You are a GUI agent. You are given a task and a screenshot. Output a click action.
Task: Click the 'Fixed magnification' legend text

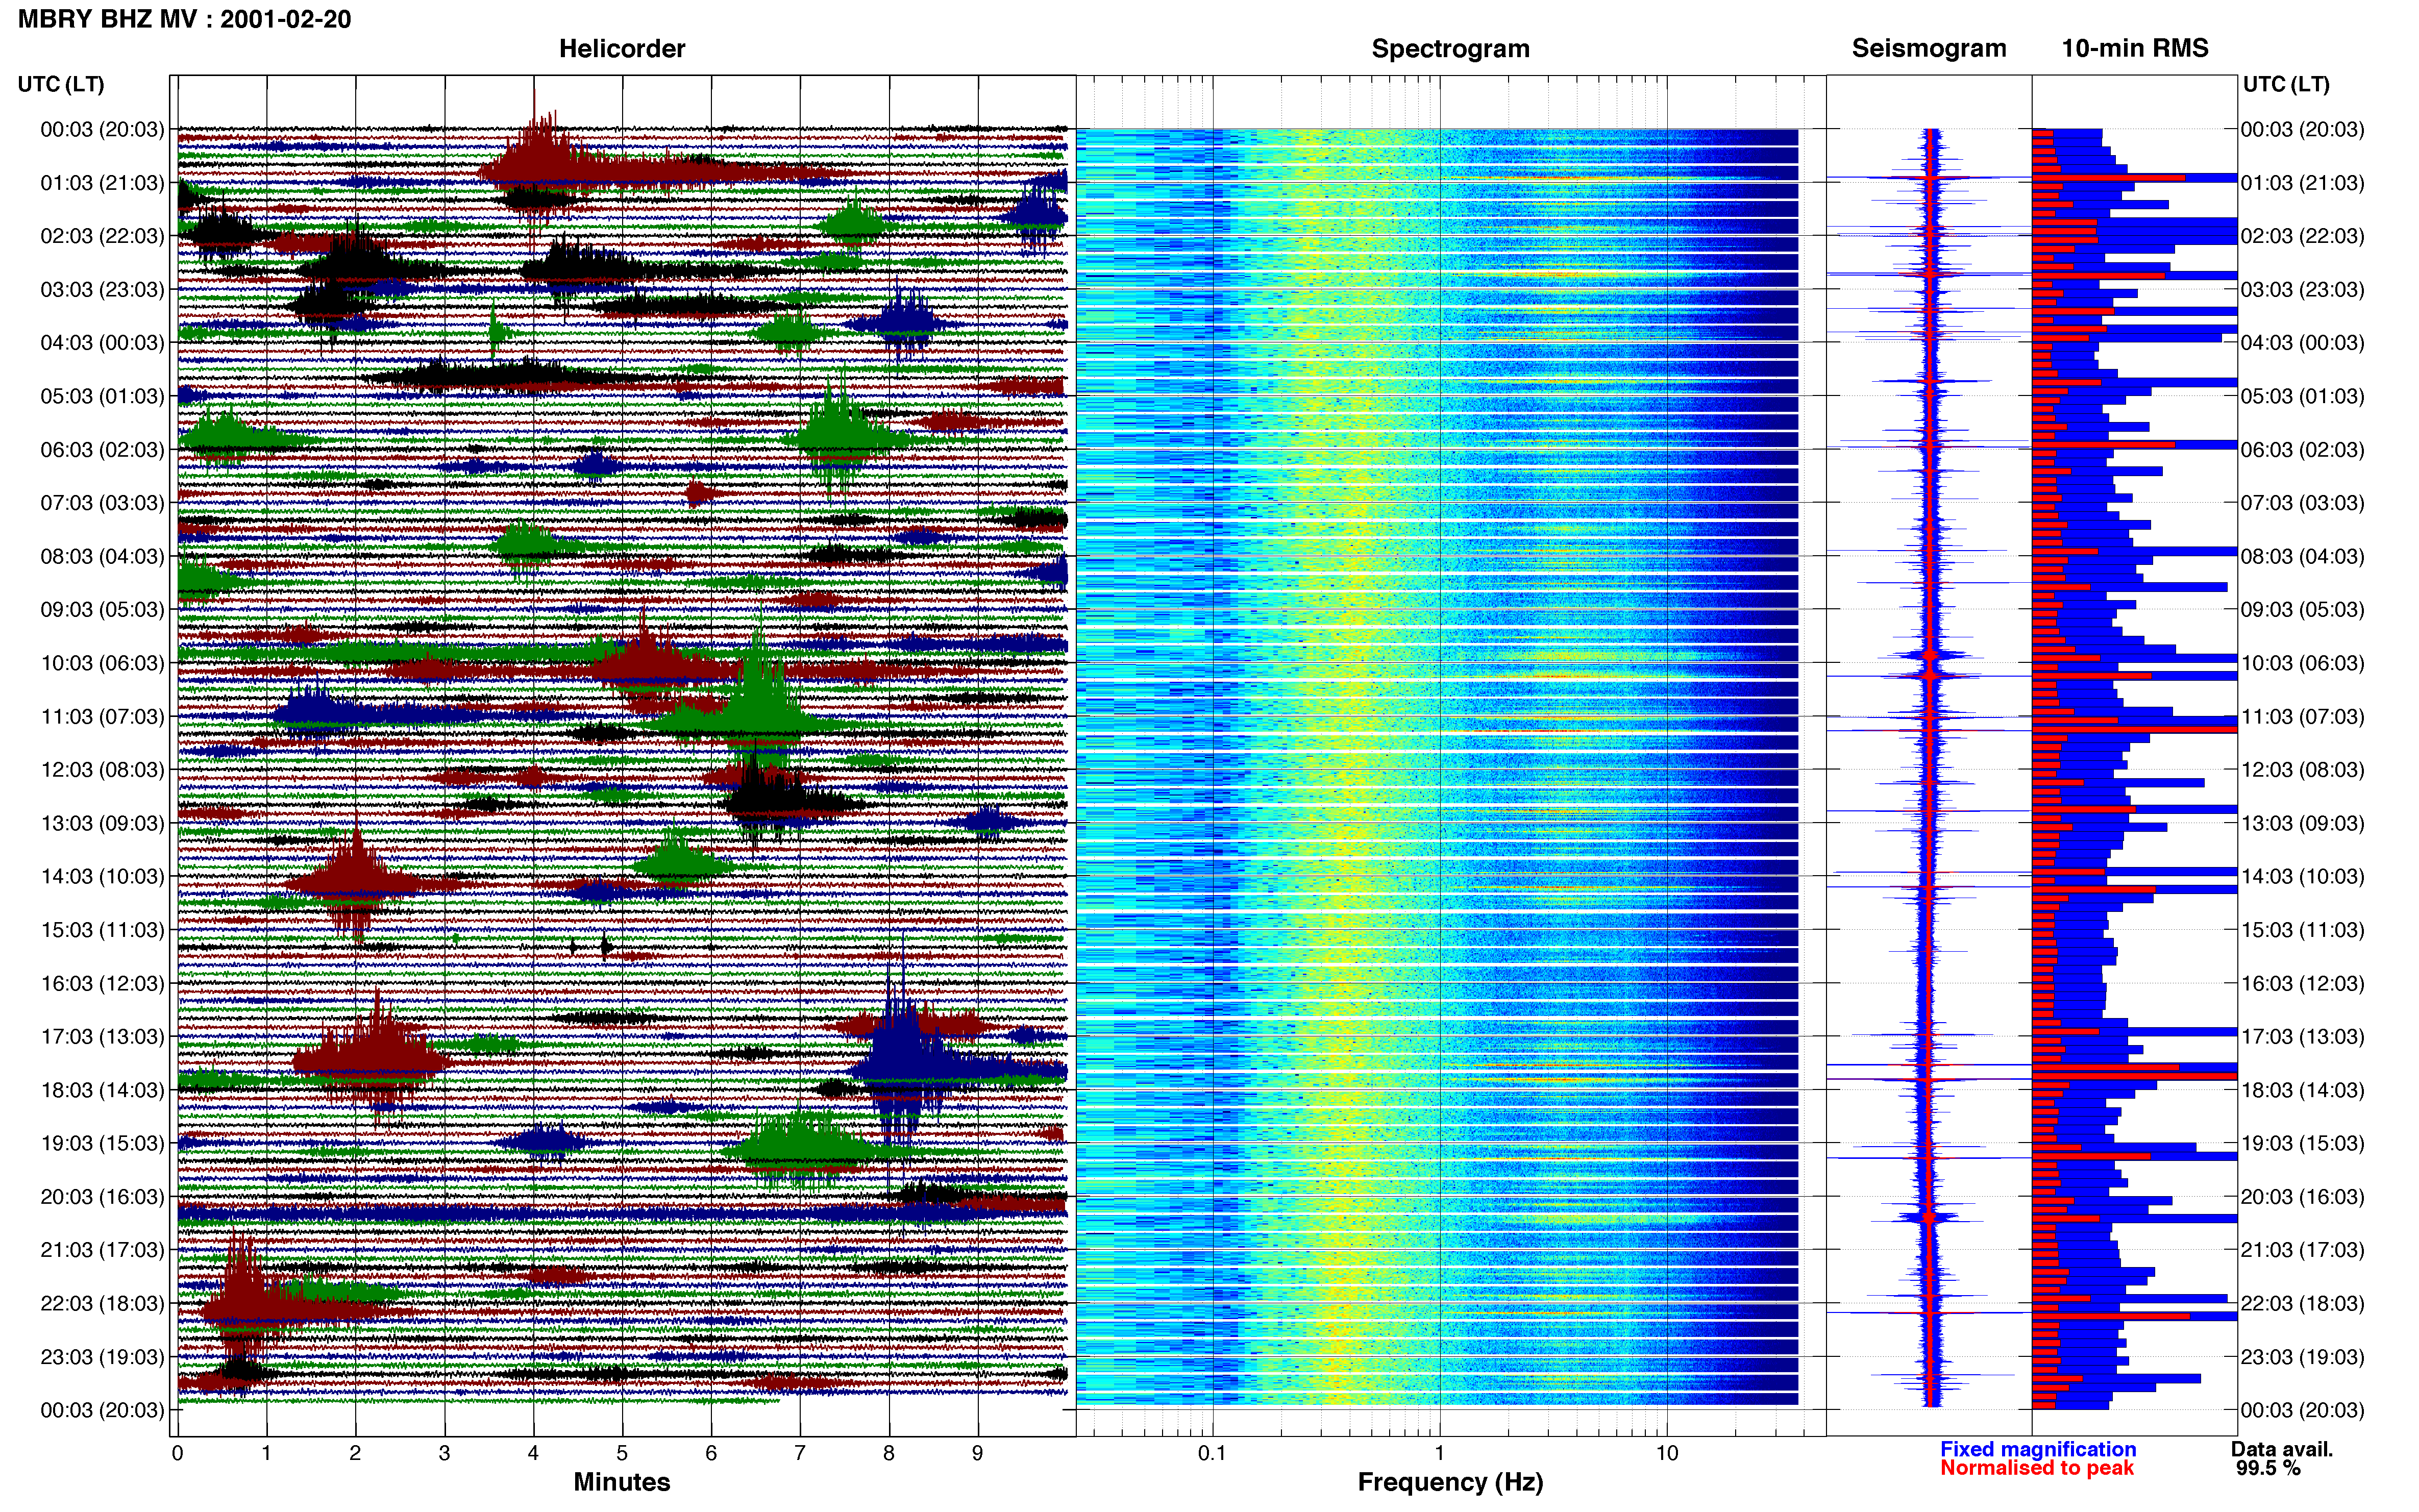click(2038, 1449)
